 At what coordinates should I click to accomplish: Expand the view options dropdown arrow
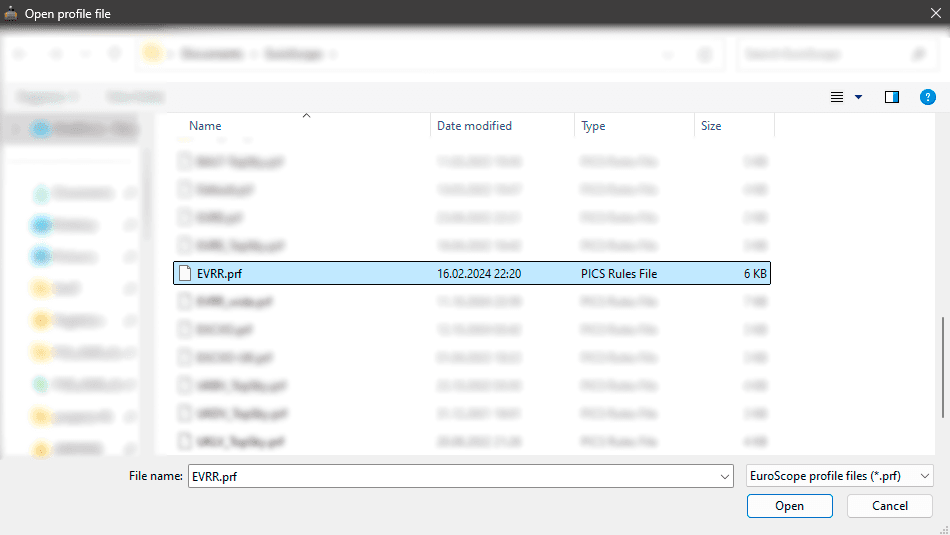coord(859,97)
